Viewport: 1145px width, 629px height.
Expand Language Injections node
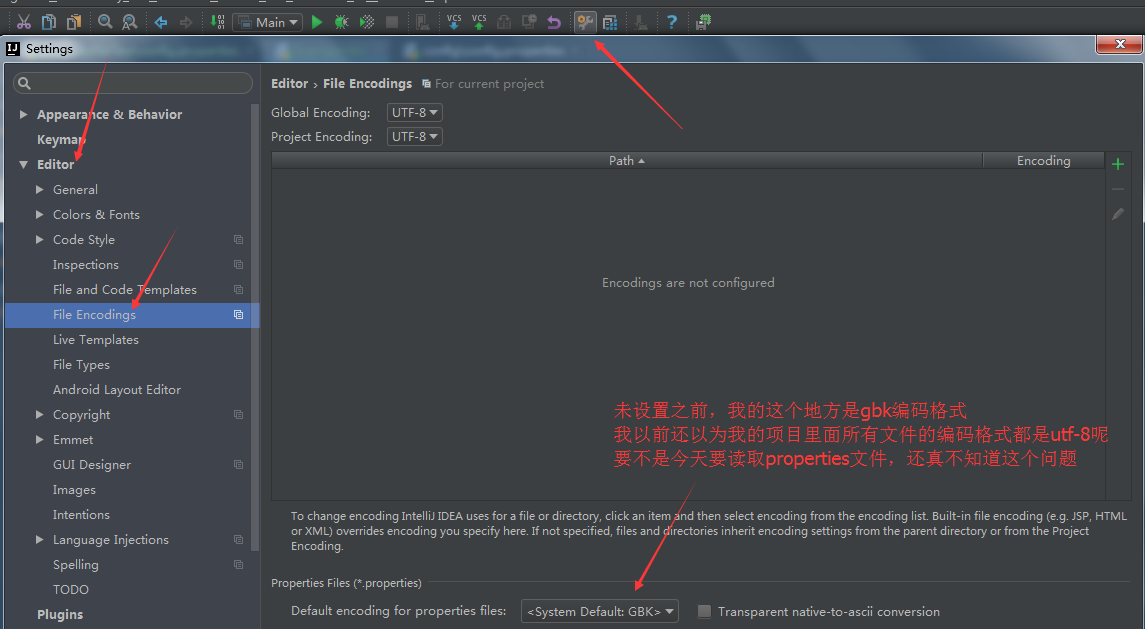coord(39,539)
